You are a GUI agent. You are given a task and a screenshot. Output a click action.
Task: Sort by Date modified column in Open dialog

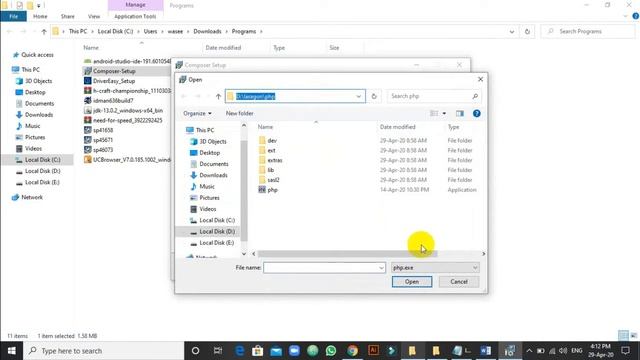pos(398,127)
